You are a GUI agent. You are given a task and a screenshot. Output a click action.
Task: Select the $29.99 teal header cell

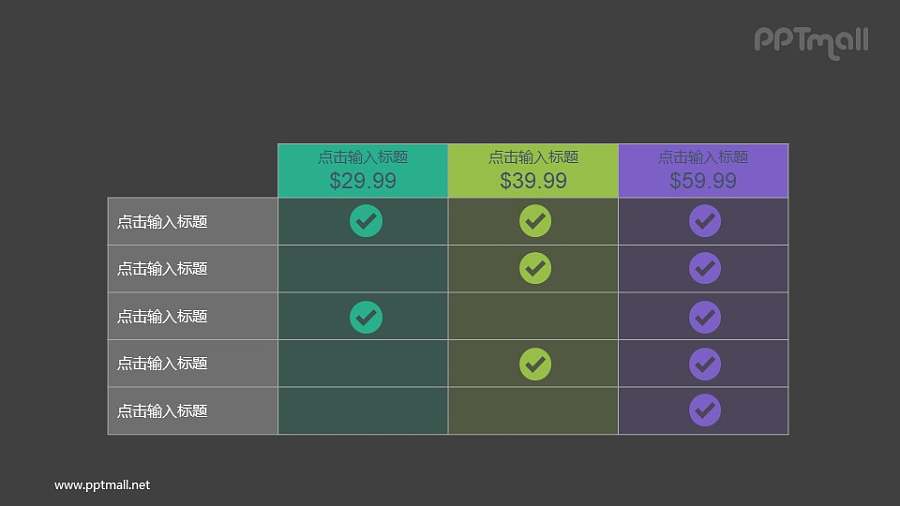(x=363, y=170)
